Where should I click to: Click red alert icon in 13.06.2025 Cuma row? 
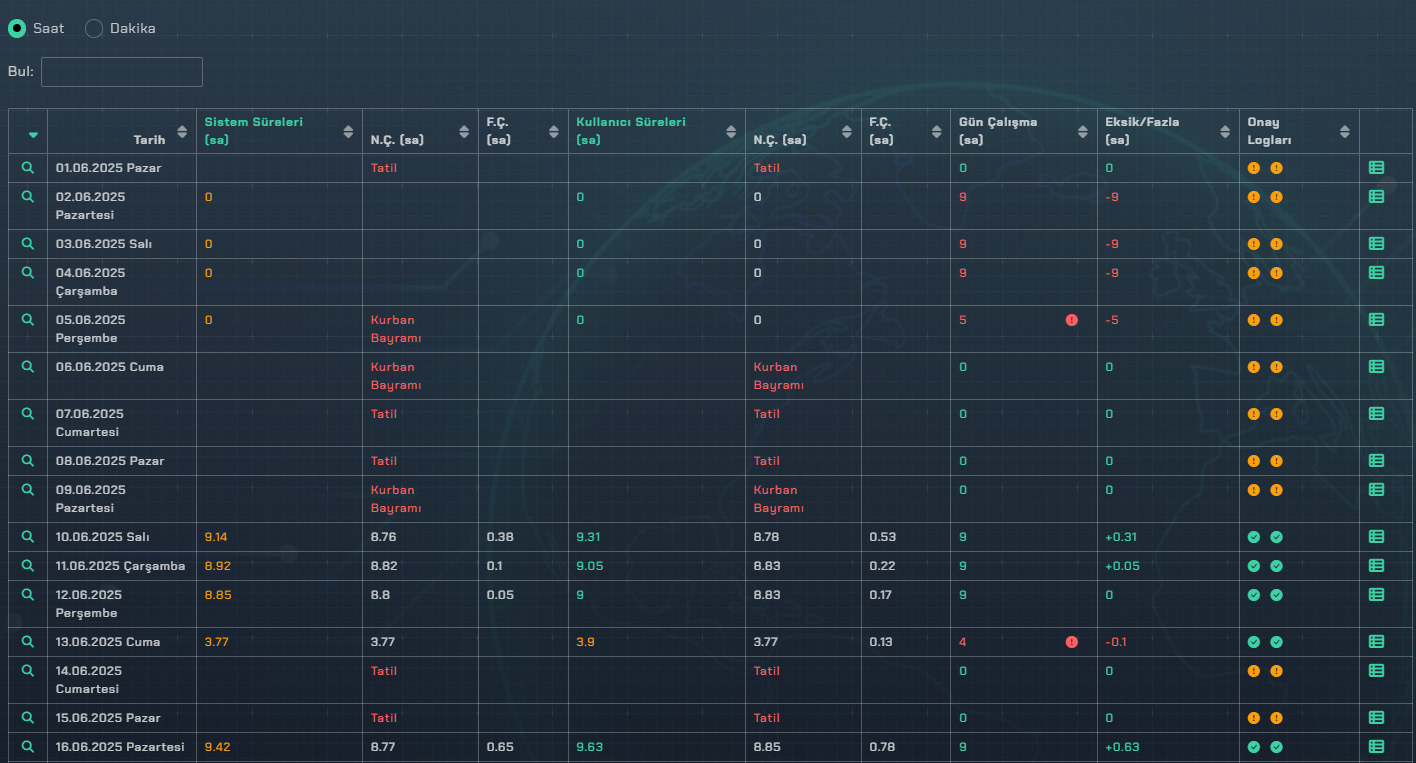point(1072,642)
